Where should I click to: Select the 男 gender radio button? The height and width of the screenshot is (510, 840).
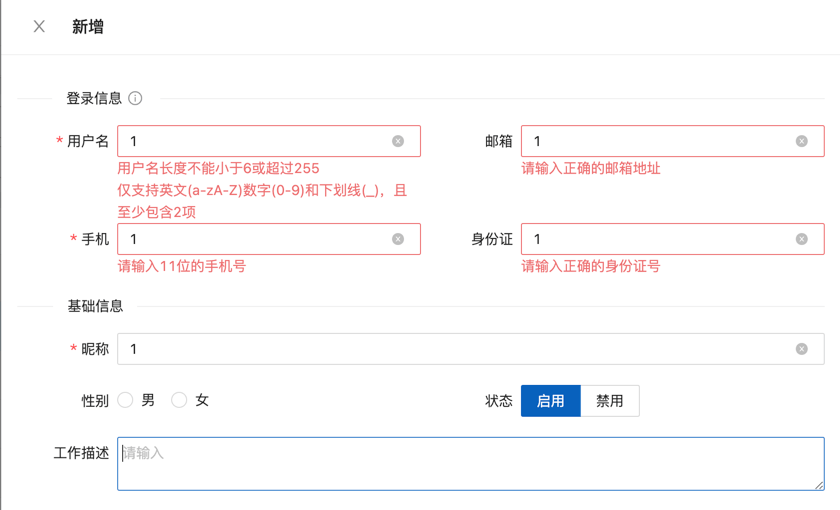(x=126, y=400)
